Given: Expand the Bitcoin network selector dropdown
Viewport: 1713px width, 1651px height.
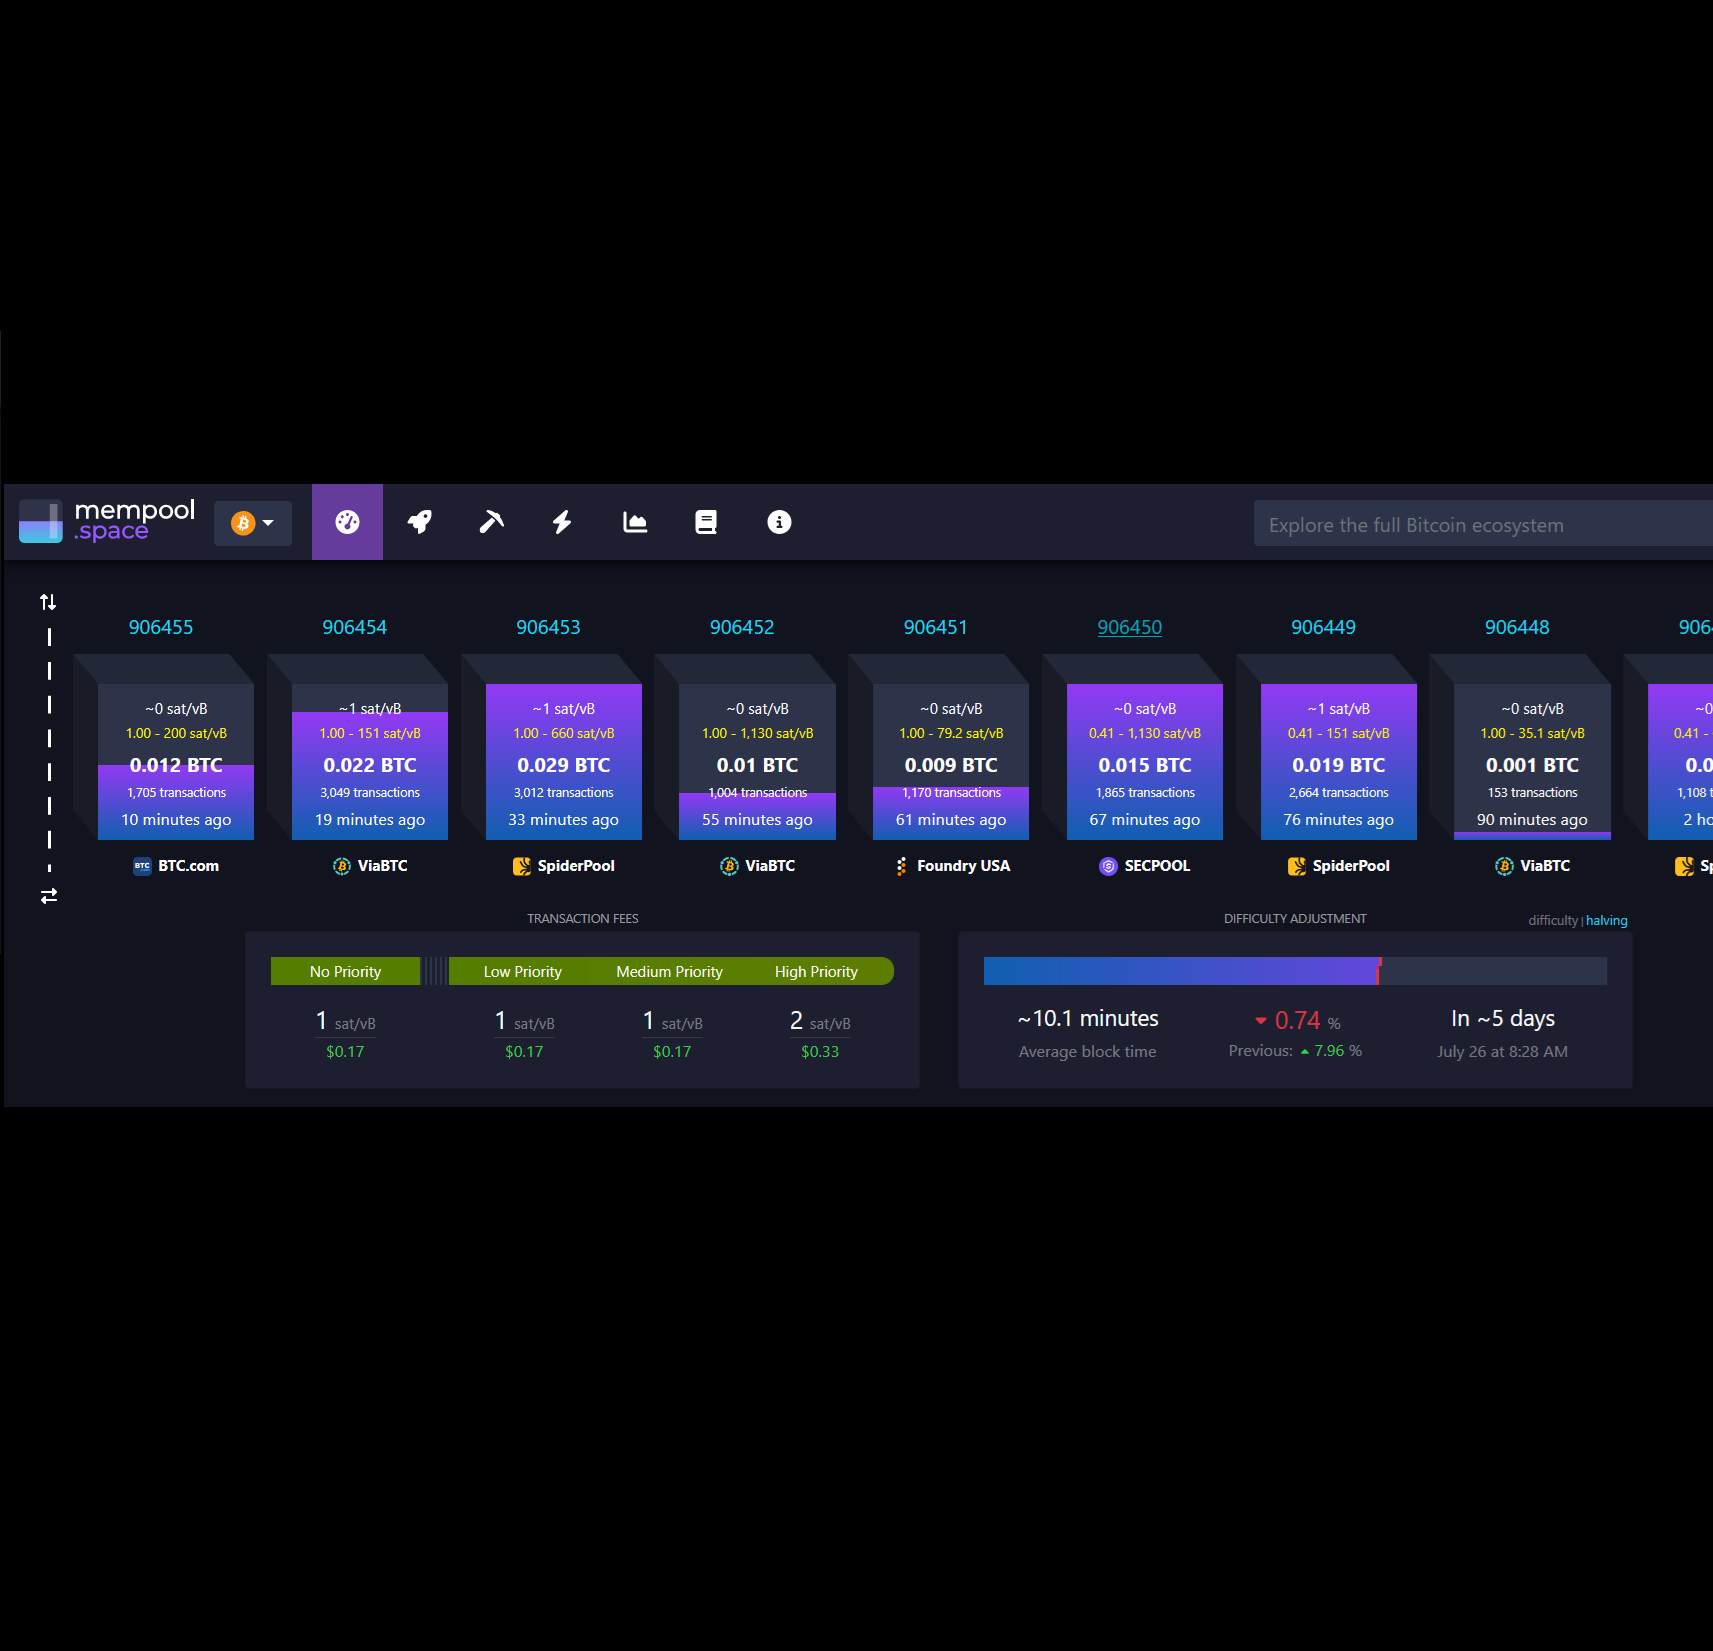Looking at the screenshot, I should [253, 523].
